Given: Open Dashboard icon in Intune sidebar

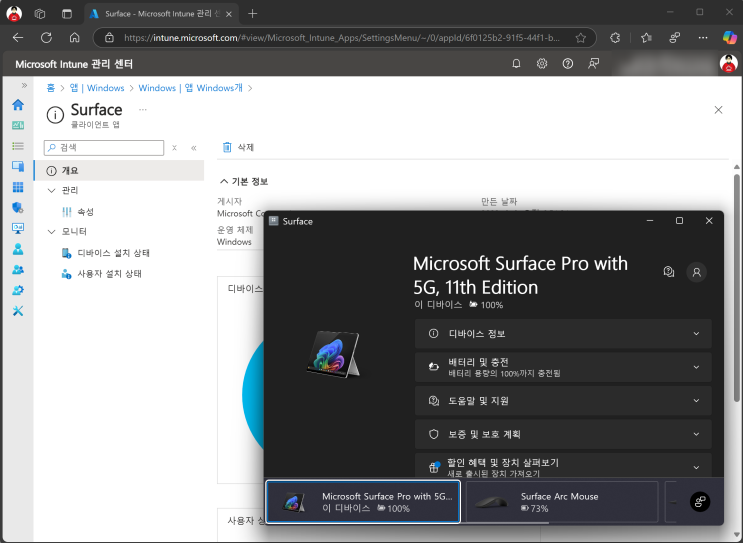Looking at the screenshot, I should tap(18, 126).
